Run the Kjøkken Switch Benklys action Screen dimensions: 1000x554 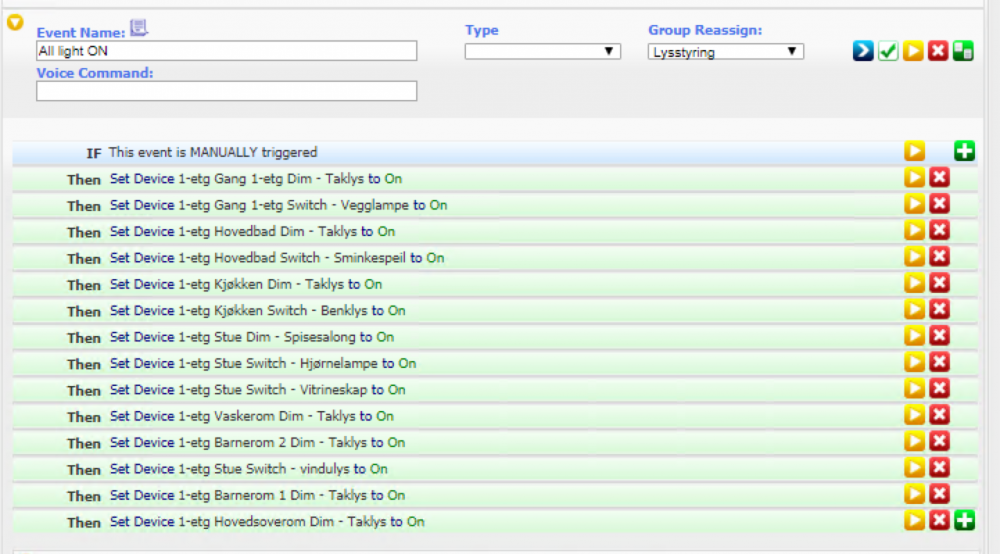pyautogui.click(x=914, y=310)
